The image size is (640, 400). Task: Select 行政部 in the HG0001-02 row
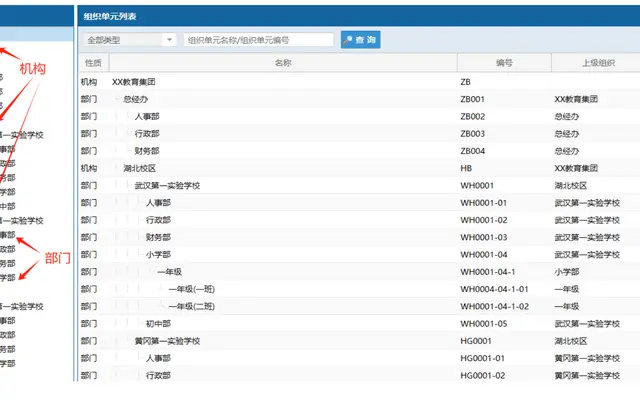[158, 375]
